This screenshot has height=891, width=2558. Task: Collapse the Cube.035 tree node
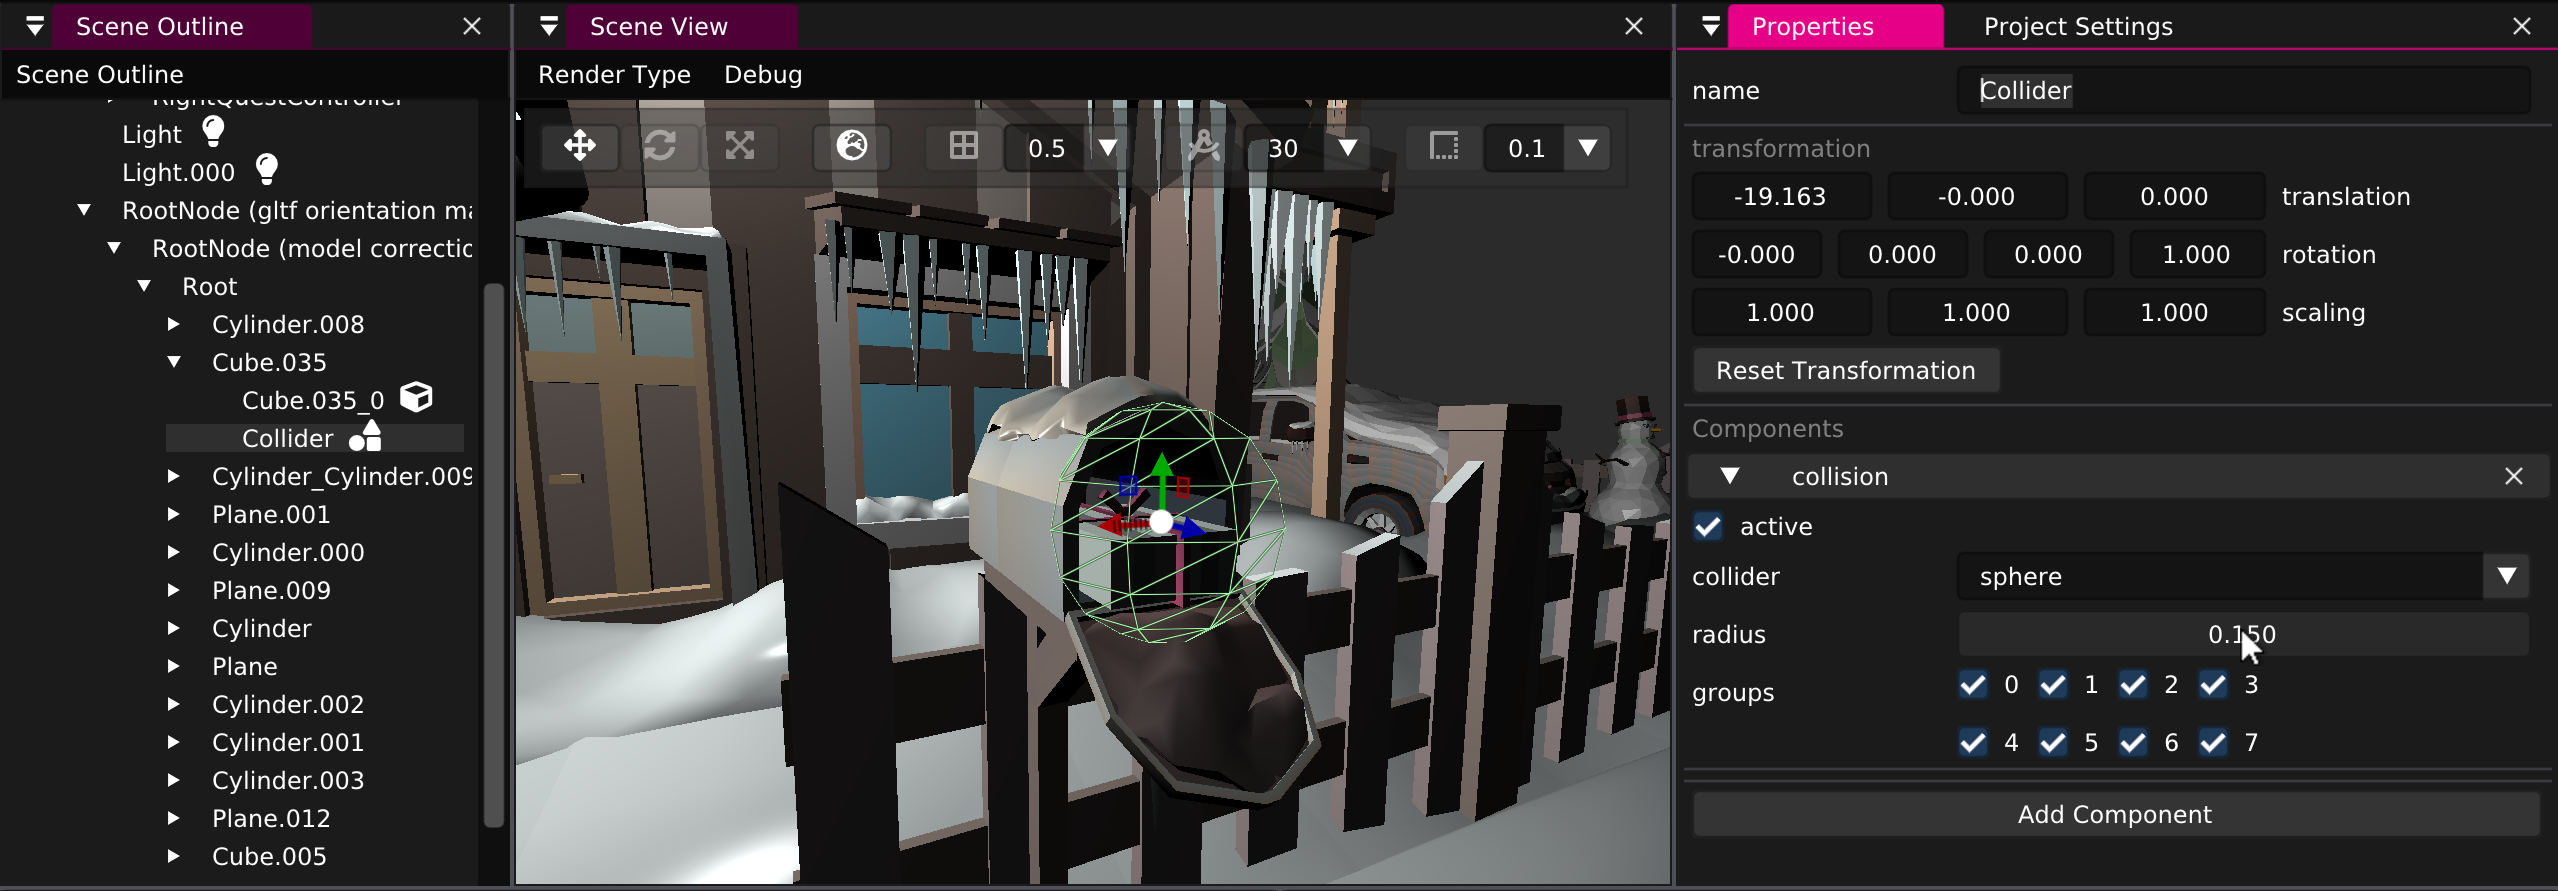[174, 362]
